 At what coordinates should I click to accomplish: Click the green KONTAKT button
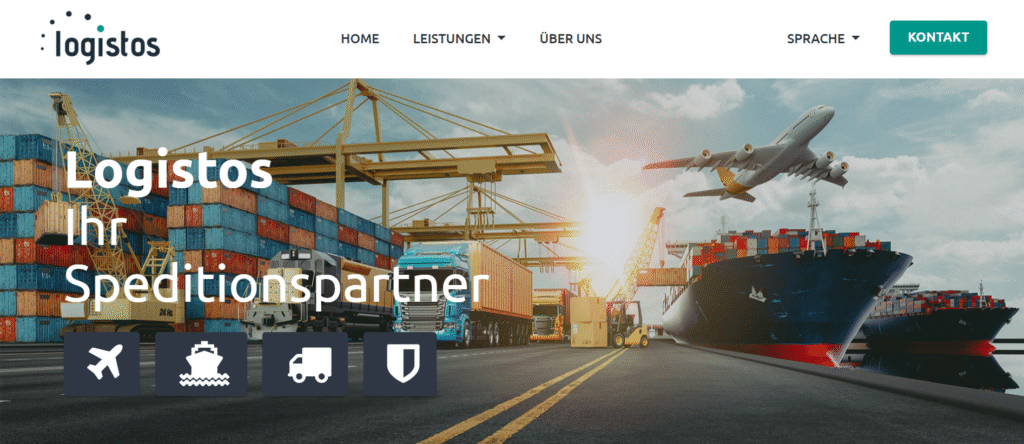click(x=938, y=37)
